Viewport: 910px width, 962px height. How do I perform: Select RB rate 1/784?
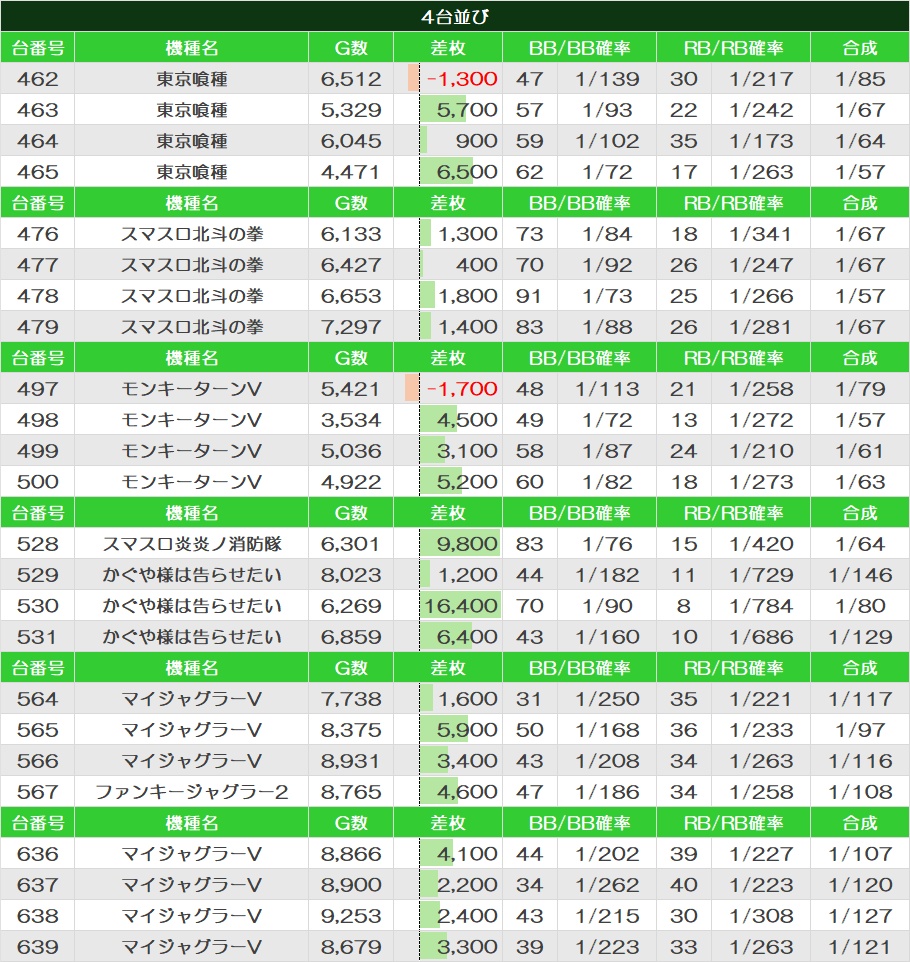(761, 606)
